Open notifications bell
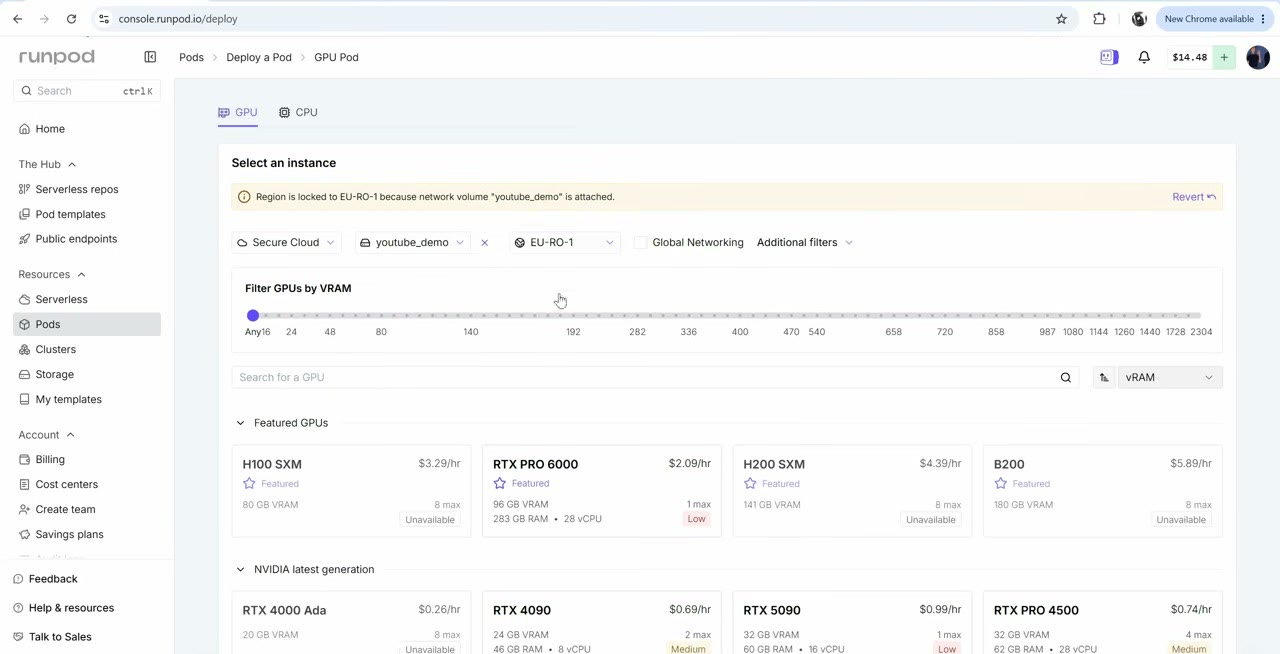 click(x=1144, y=57)
